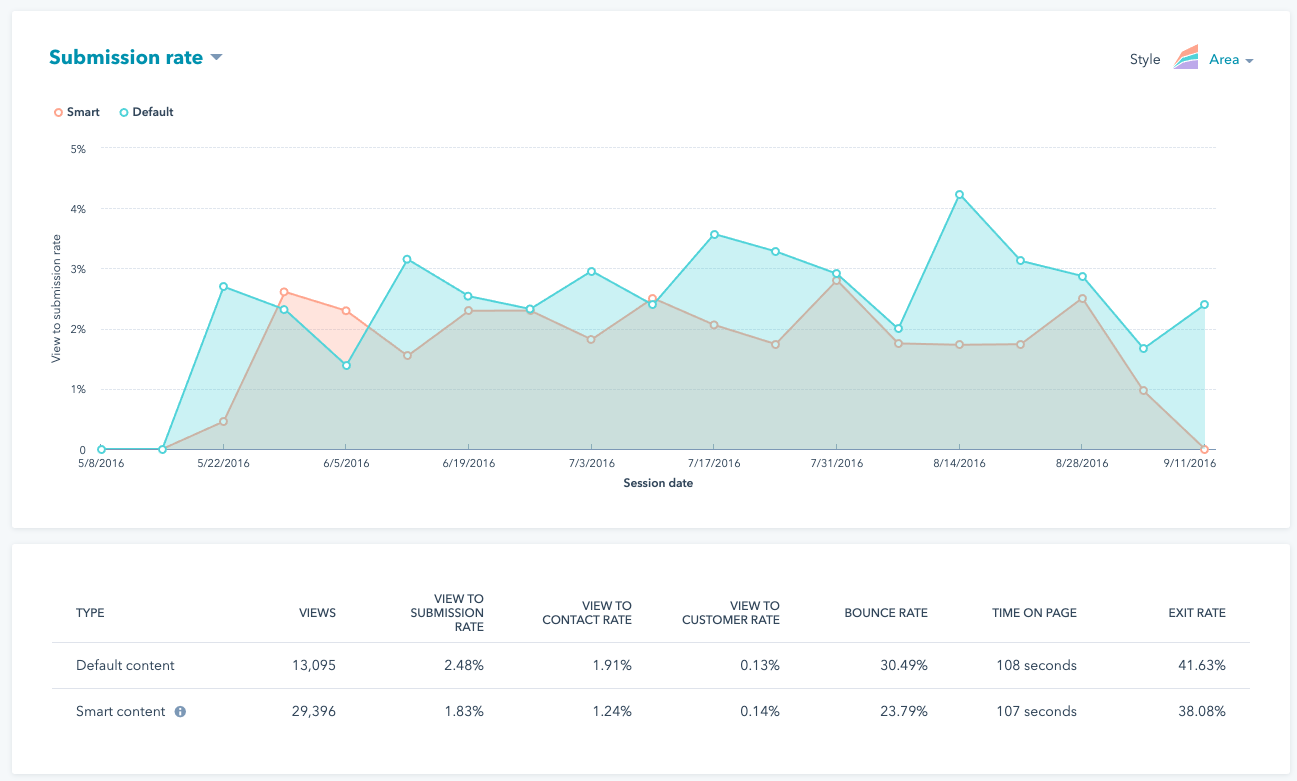The height and width of the screenshot is (781, 1297).
Task: Open the Submission rate metric dropdown
Action: point(135,58)
